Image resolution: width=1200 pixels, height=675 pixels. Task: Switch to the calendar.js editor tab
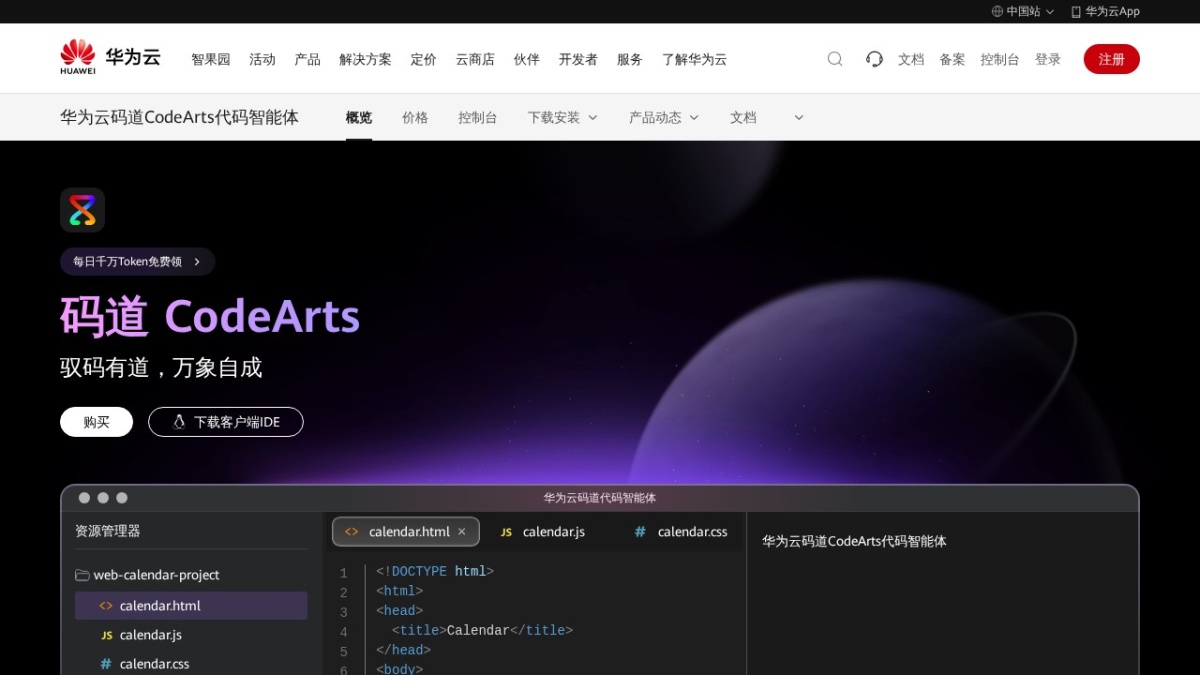(x=543, y=532)
